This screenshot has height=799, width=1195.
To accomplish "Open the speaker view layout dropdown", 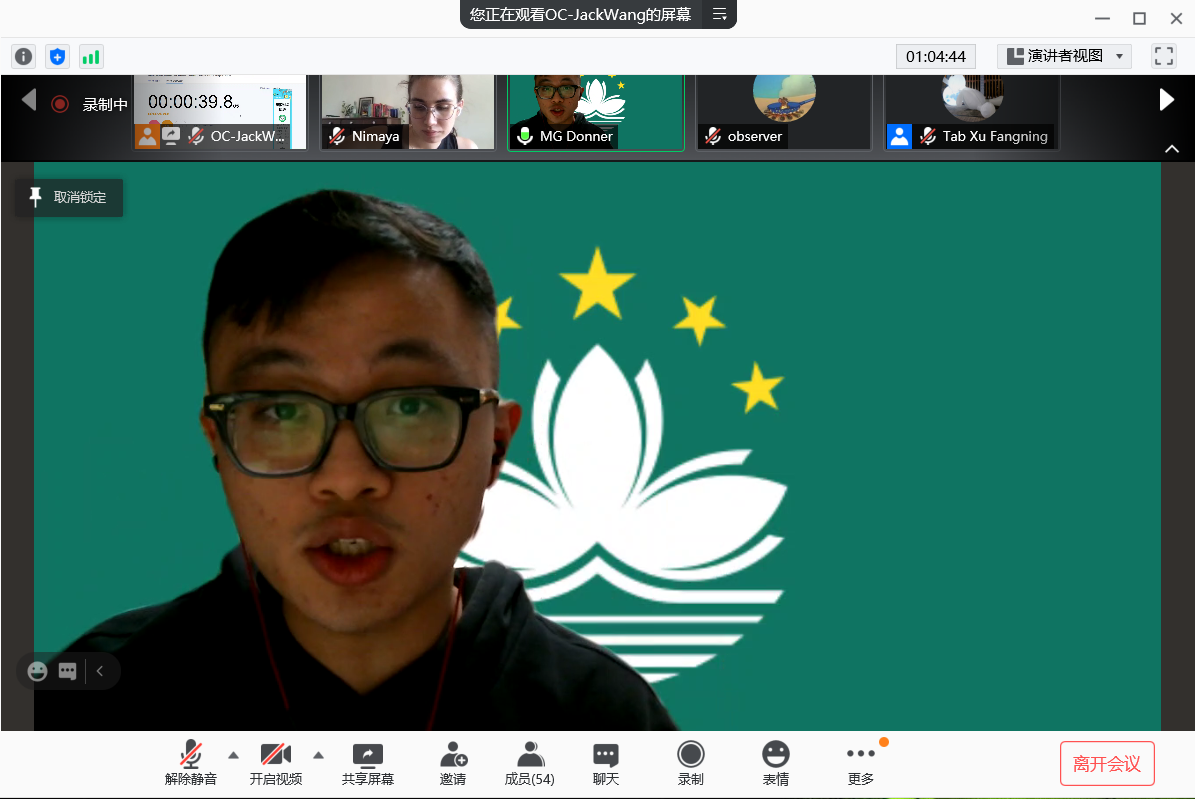I will 1064,56.
